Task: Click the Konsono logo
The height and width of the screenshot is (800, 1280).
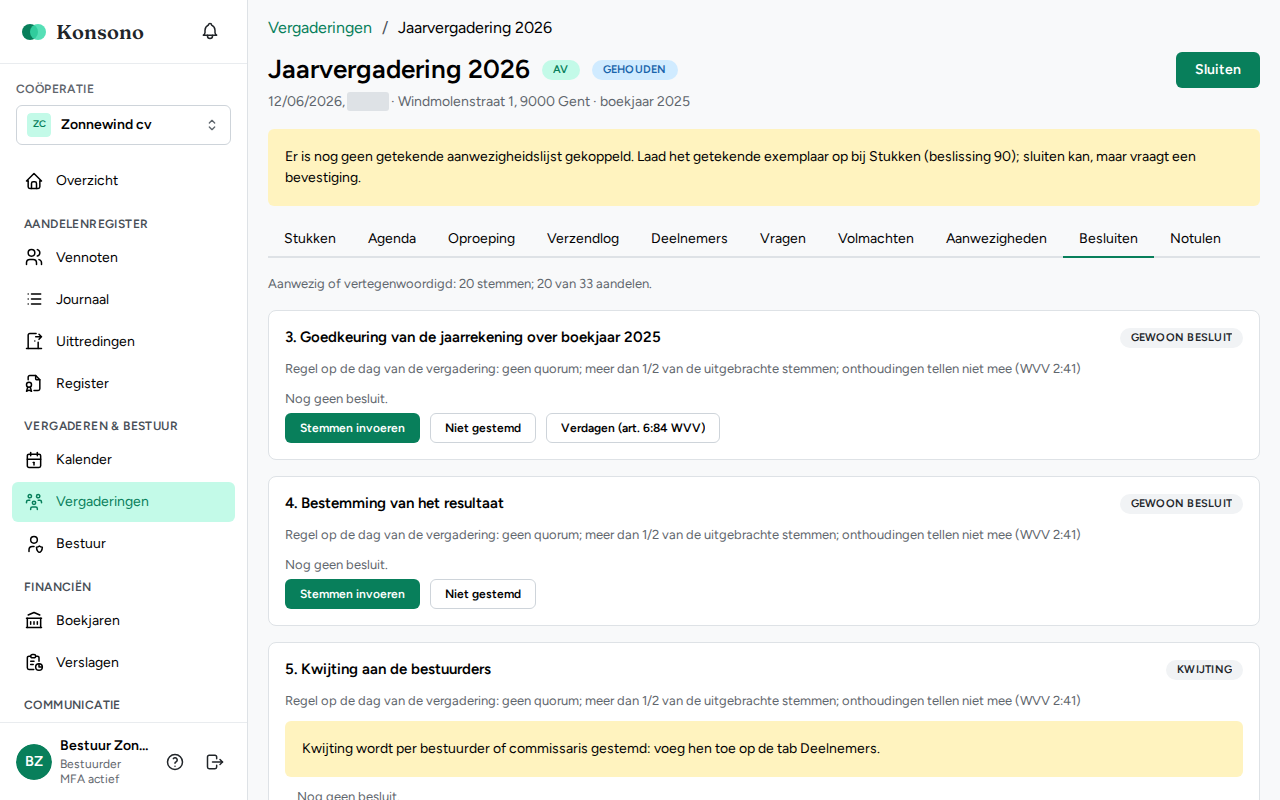Action: click(x=83, y=32)
